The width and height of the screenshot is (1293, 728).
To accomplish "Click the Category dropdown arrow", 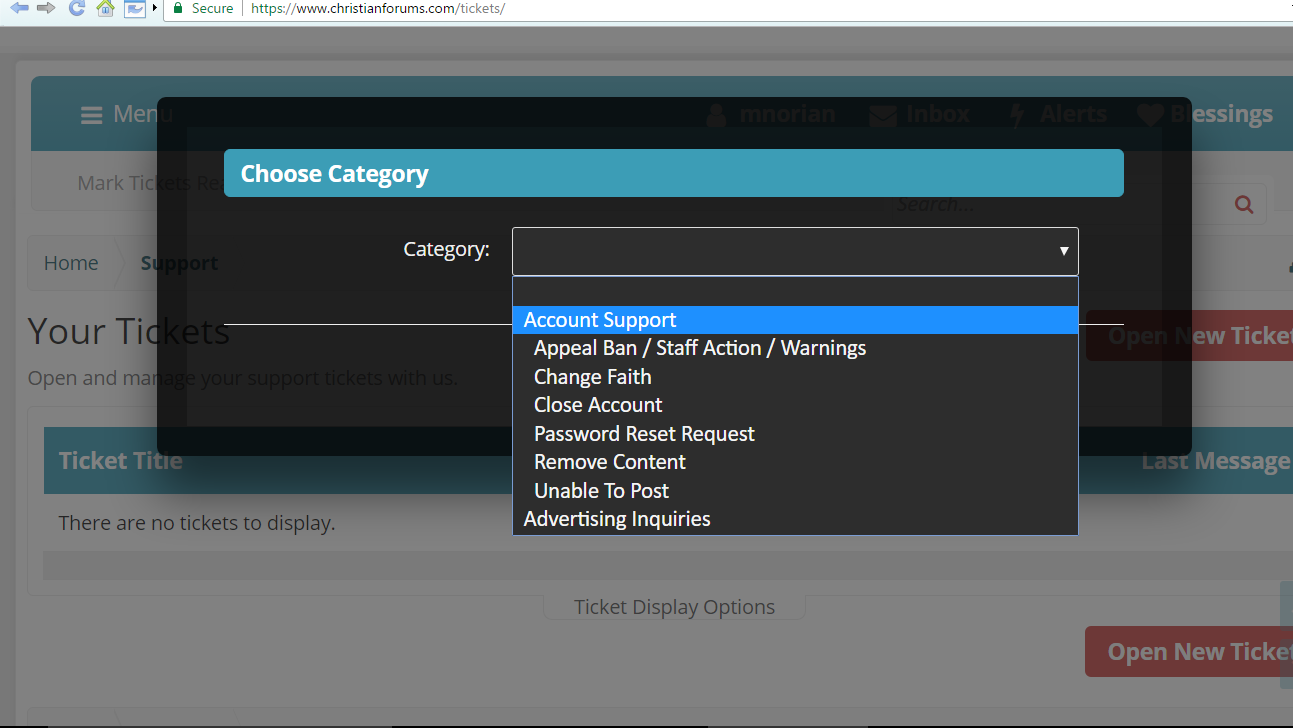I will (x=1064, y=251).
